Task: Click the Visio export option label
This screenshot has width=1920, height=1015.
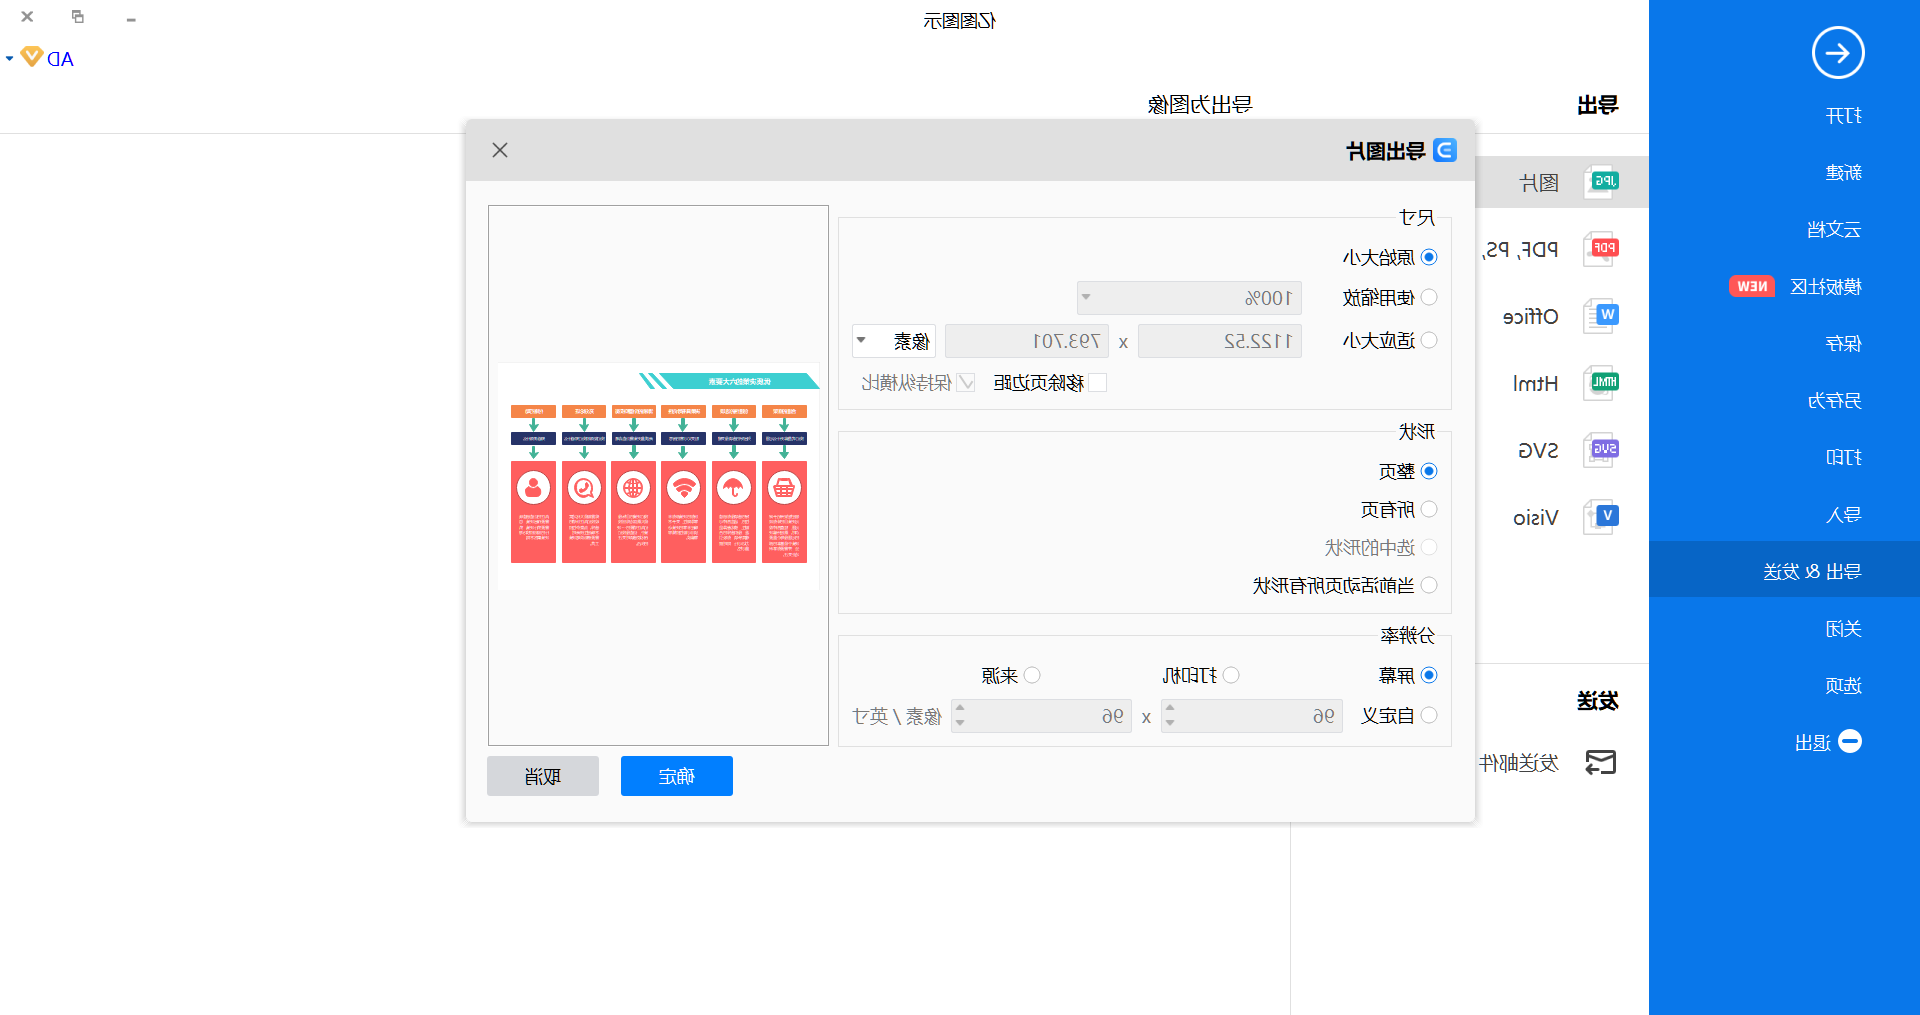Action: [1535, 518]
